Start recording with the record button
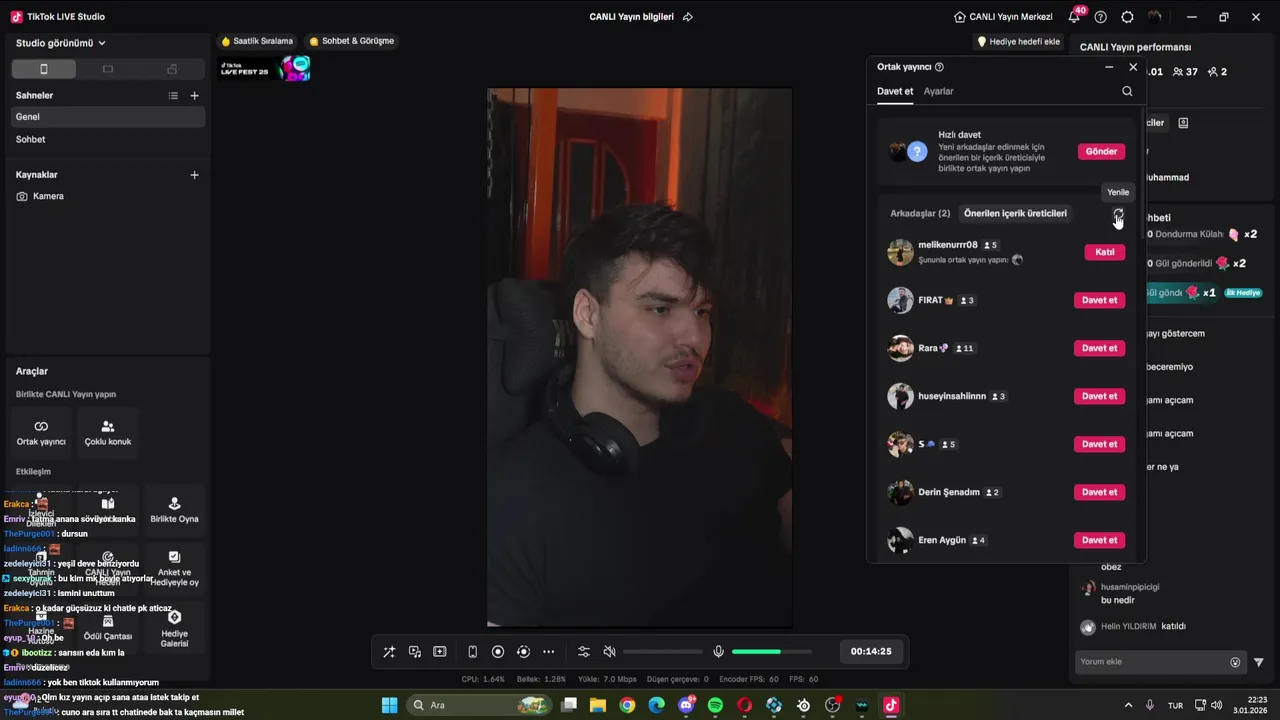 pyautogui.click(x=498, y=652)
